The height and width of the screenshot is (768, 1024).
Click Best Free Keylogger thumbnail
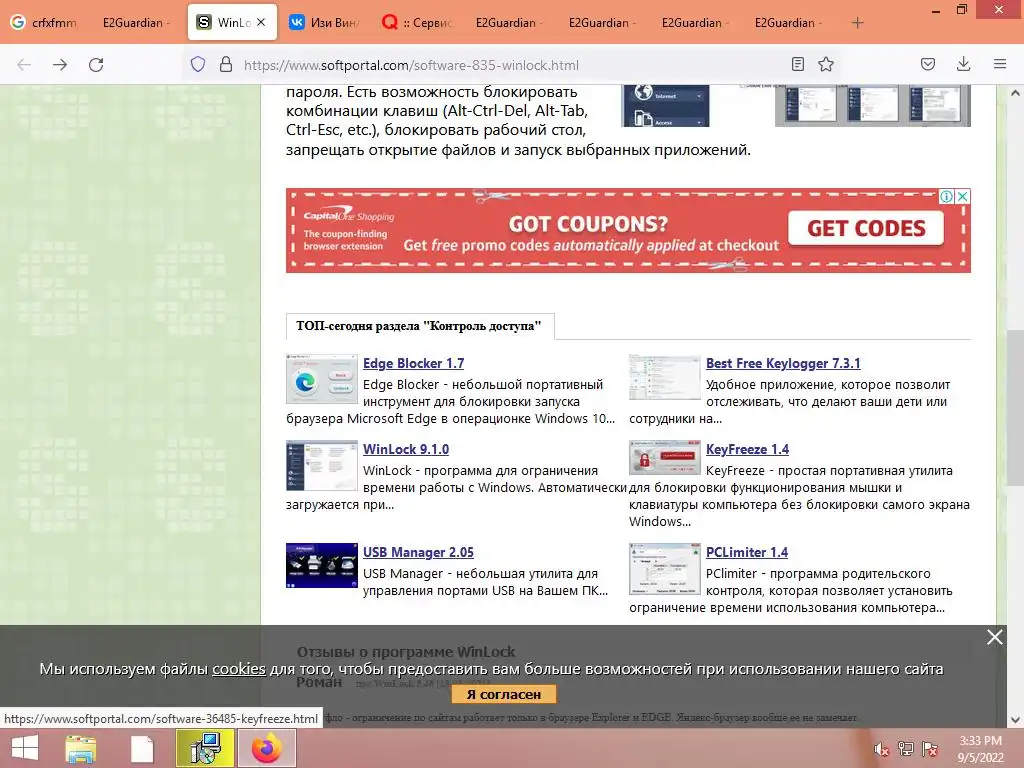pyautogui.click(x=665, y=377)
